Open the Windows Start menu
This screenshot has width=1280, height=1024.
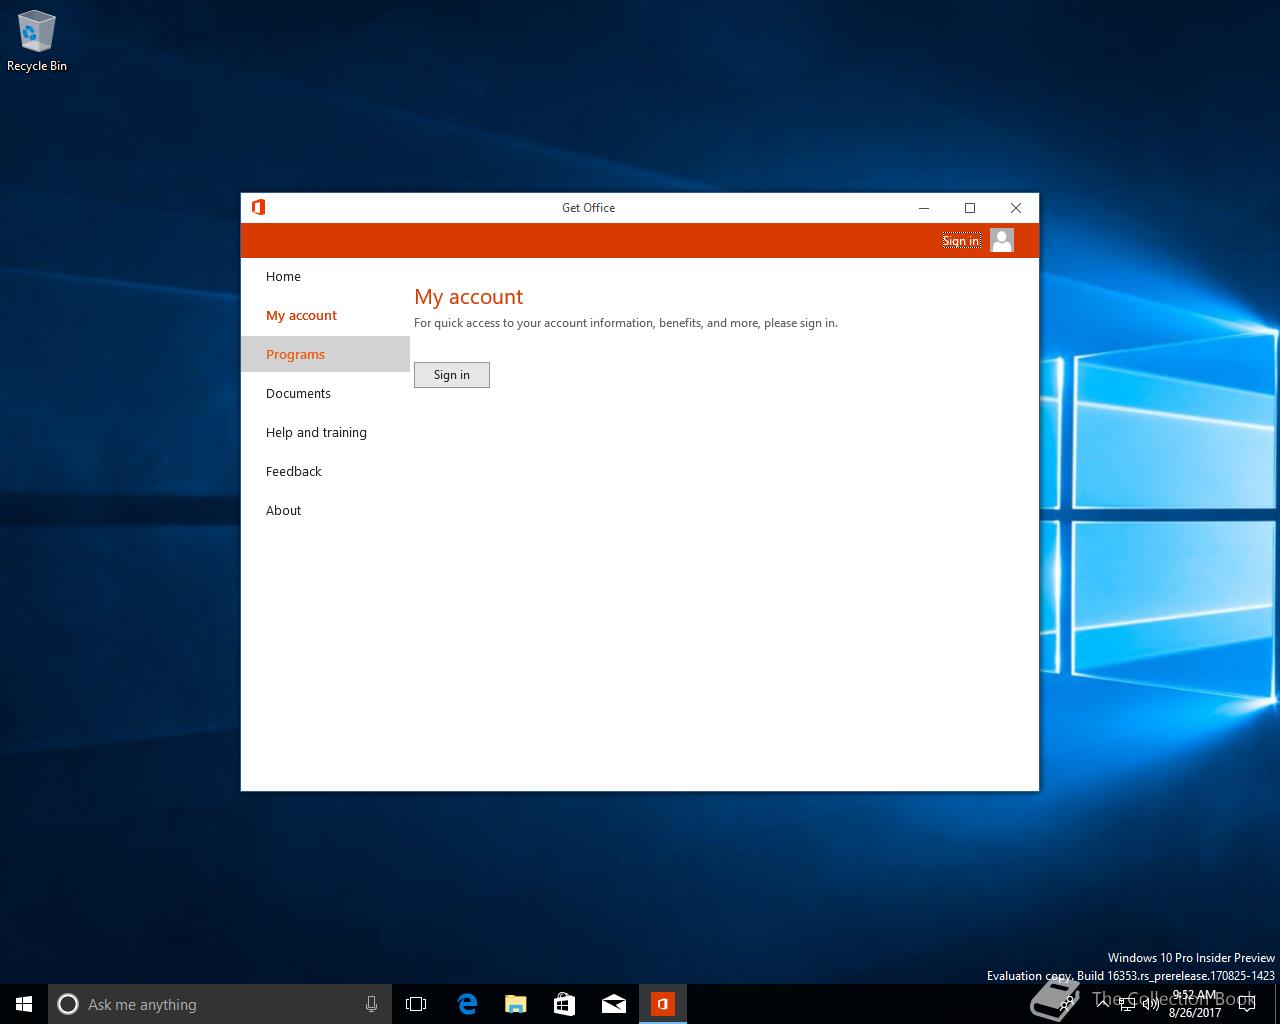click(x=24, y=1004)
